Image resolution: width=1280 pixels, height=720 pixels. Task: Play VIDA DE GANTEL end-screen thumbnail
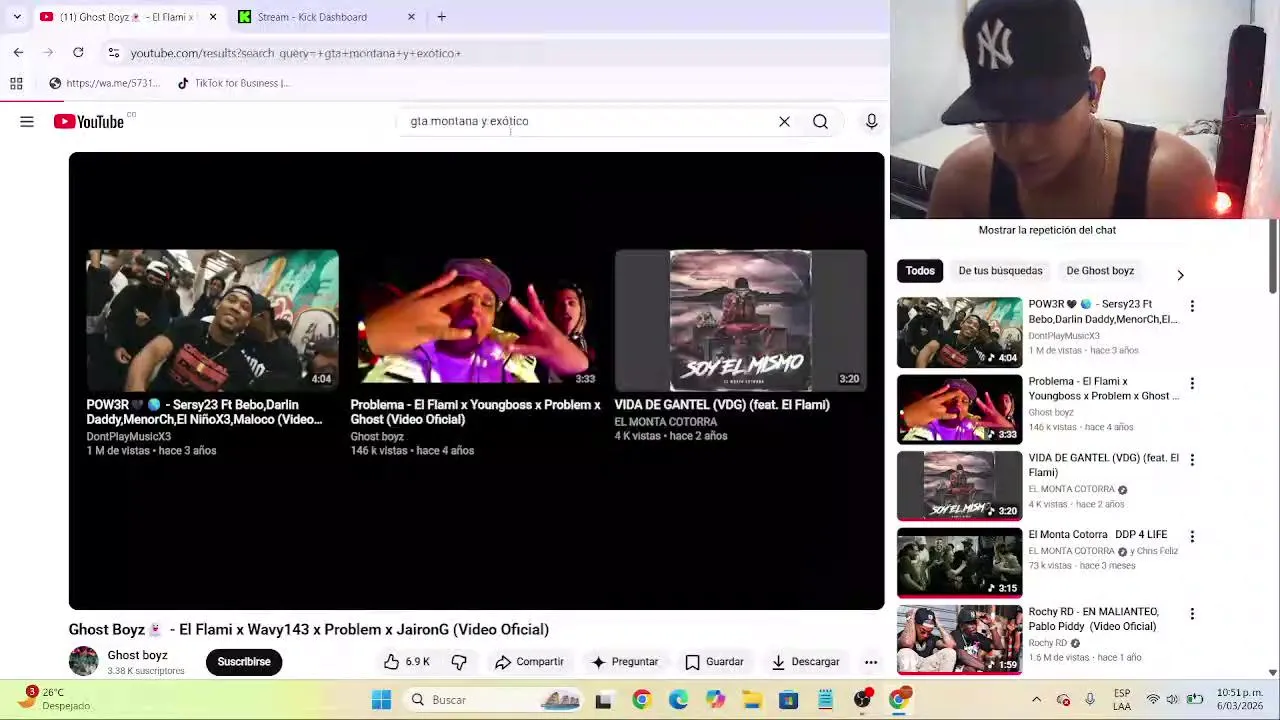(x=740, y=320)
